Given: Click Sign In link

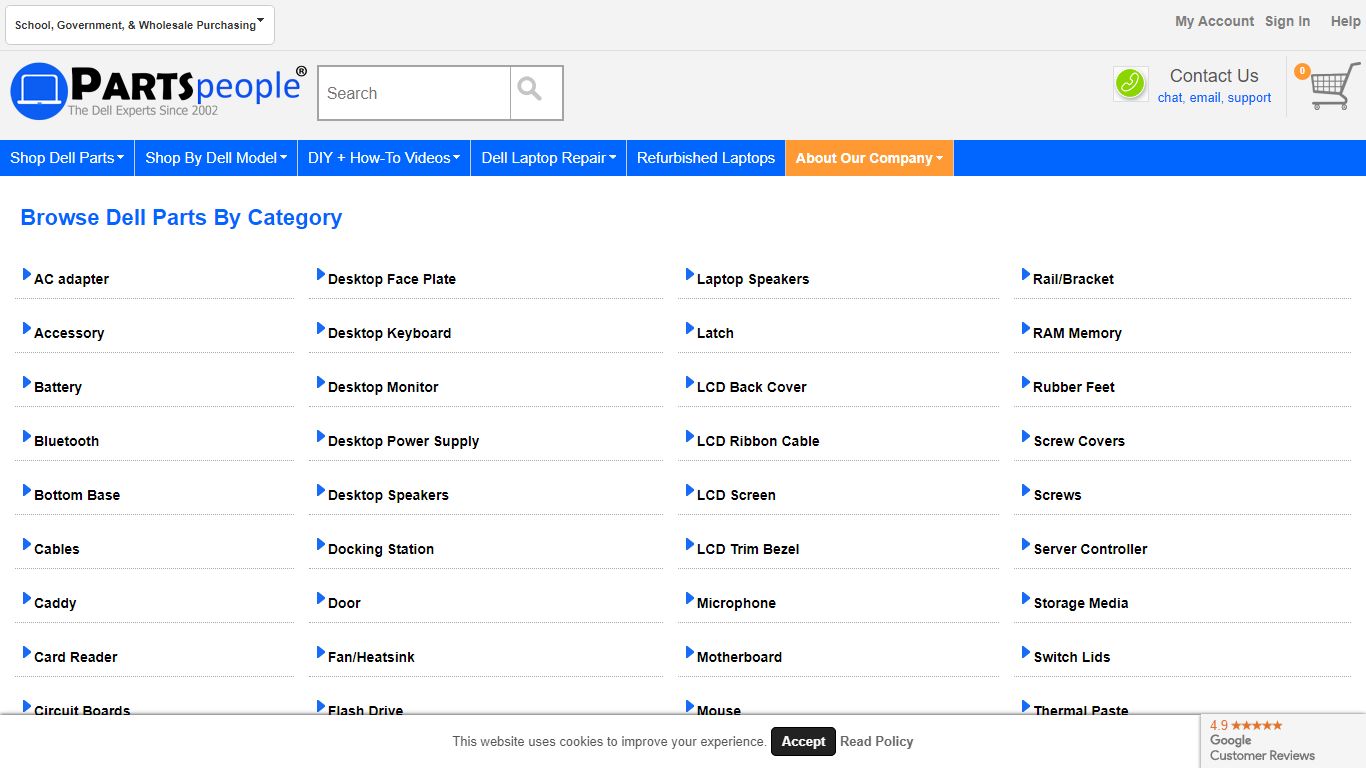Looking at the screenshot, I should [1287, 21].
